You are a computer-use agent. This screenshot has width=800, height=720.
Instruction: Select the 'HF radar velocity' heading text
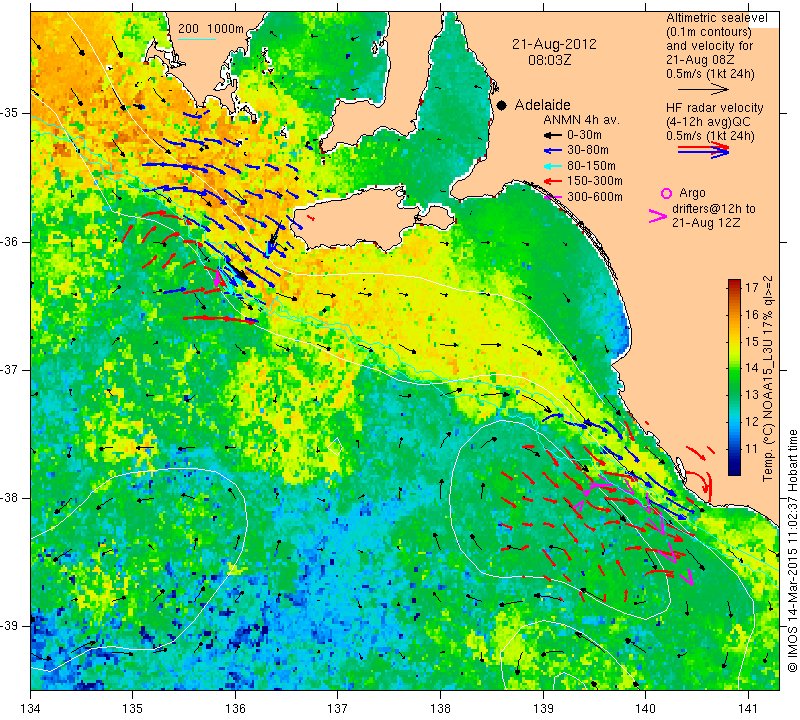pyautogui.click(x=715, y=108)
